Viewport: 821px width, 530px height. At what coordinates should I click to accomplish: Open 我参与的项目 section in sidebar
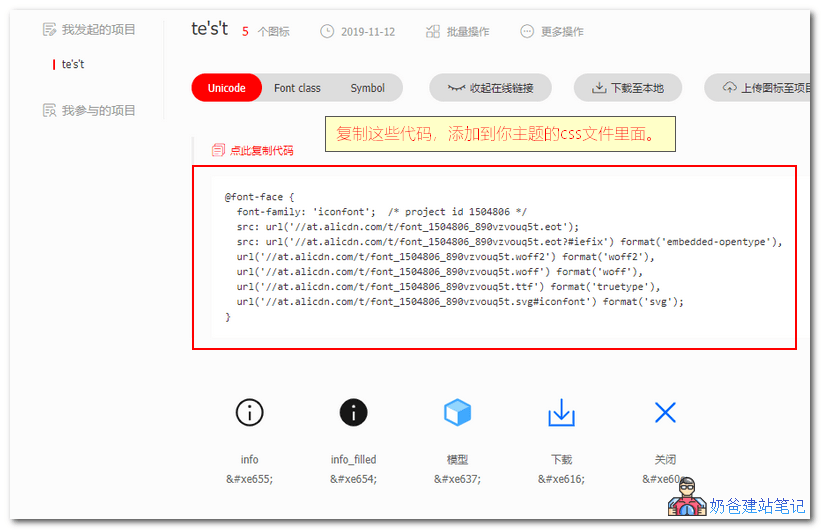pos(89,111)
